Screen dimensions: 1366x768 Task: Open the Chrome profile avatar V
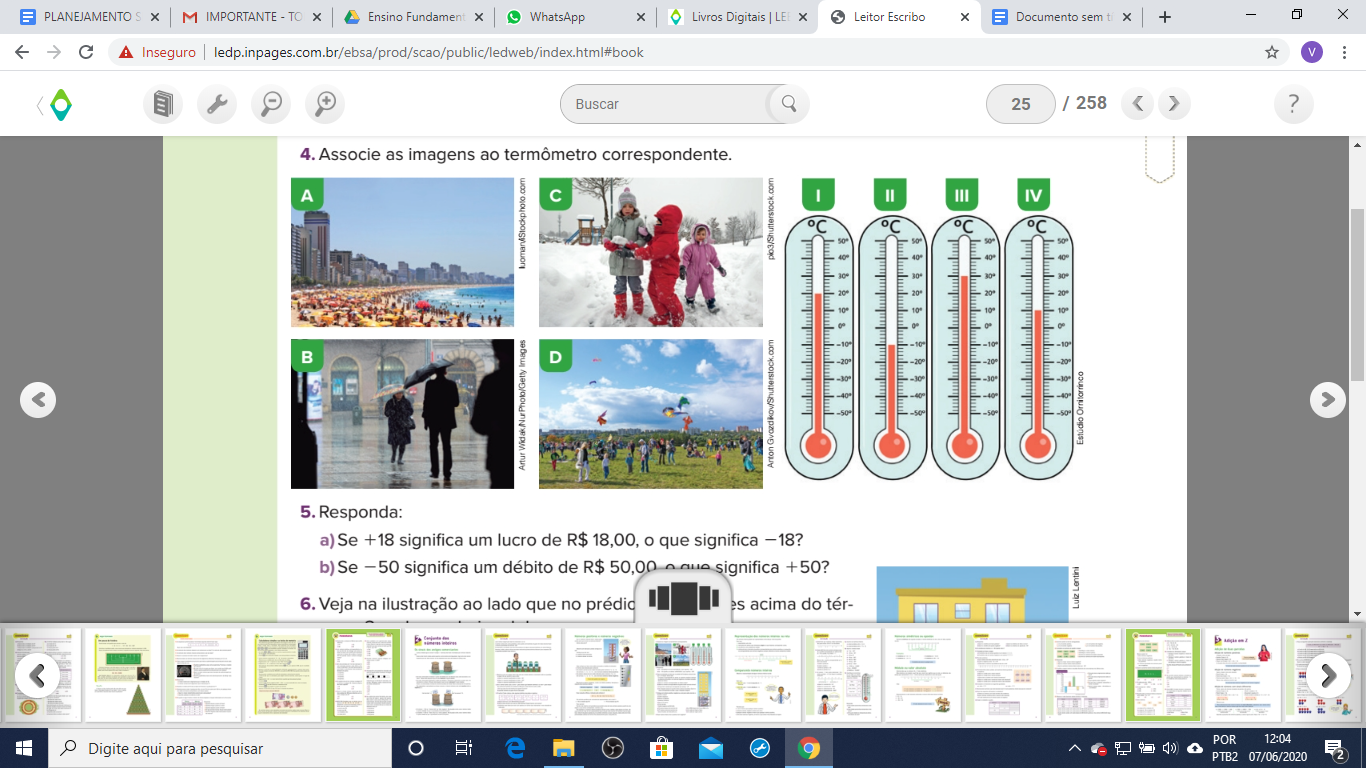(1312, 52)
